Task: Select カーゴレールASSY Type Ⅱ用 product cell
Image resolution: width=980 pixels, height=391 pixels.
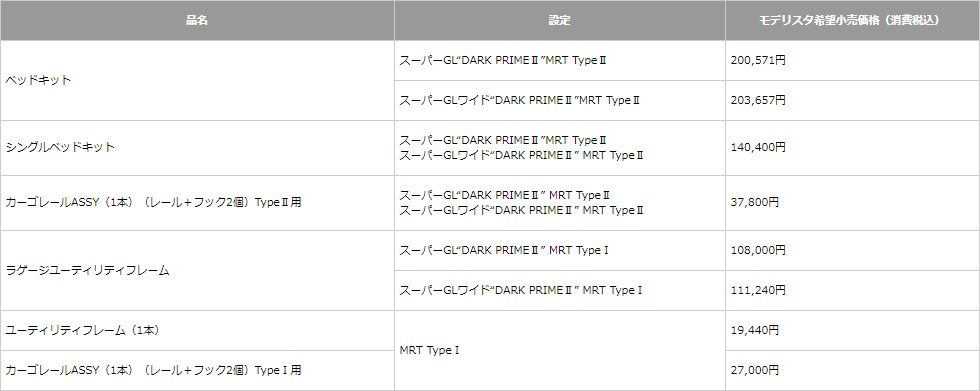Action: click(x=197, y=203)
